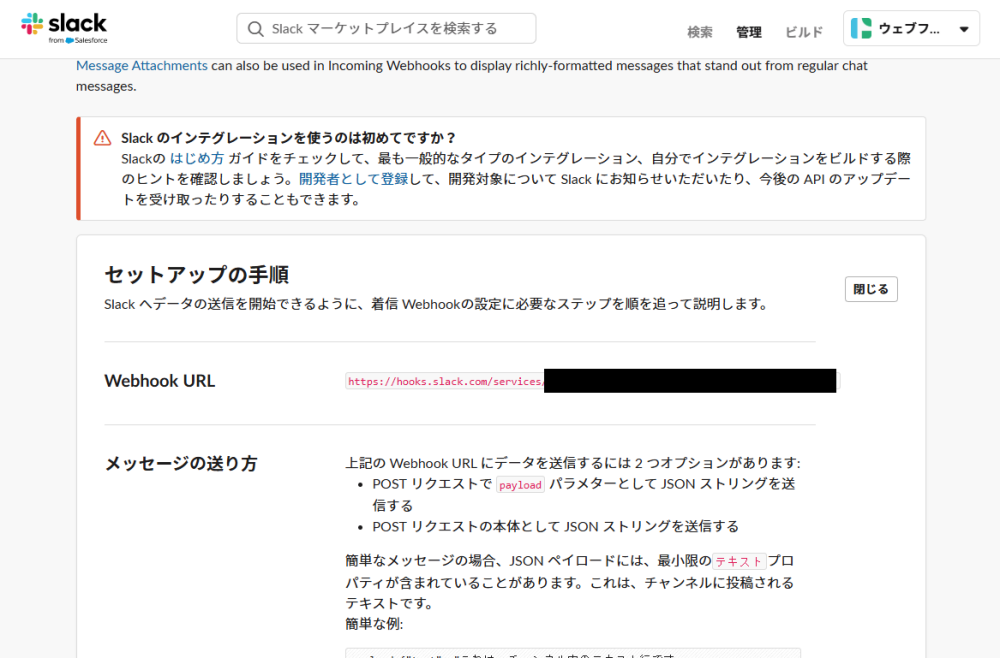This screenshot has width=1000, height=658.
Task: Click the 閉じる button
Action: 871,289
